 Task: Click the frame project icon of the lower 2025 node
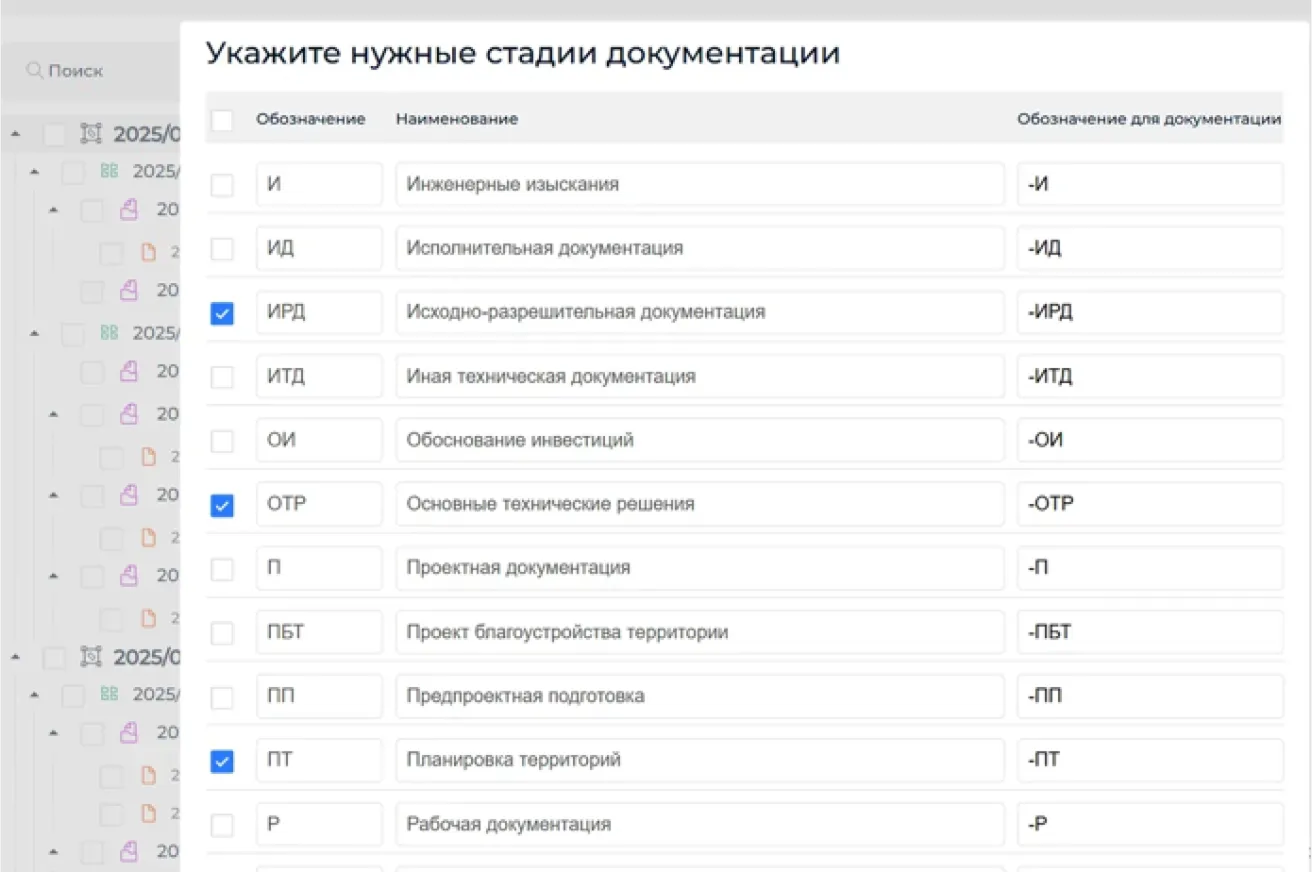(90, 657)
